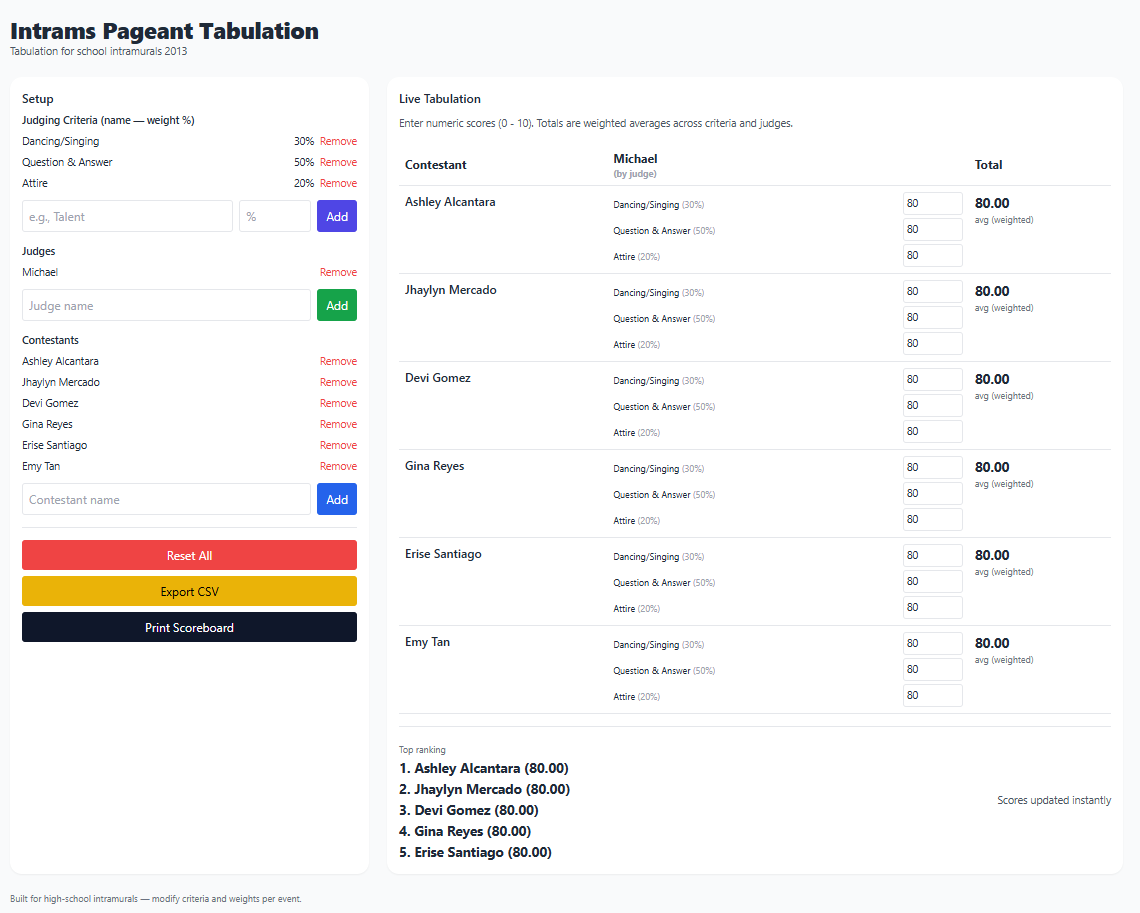Viewport: 1140px width, 913px height.
Task: Click the Judge name input field
Action: tap(166, 305)
